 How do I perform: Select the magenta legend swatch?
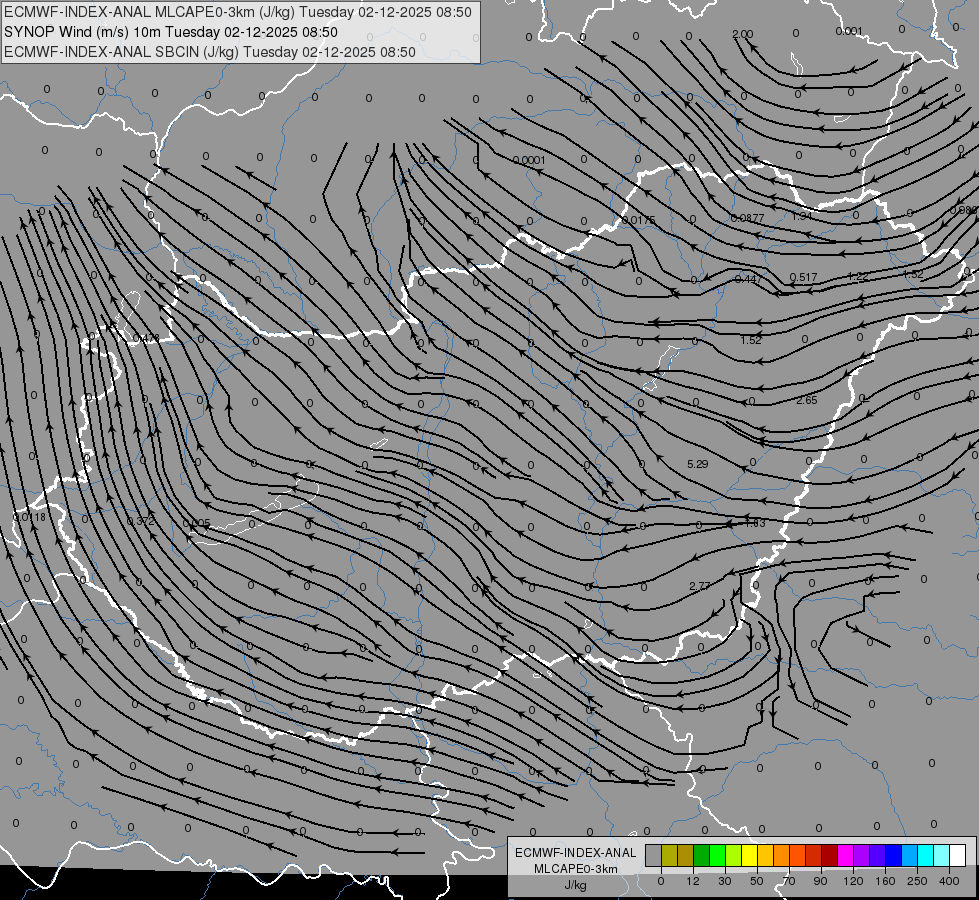point(845,855)
